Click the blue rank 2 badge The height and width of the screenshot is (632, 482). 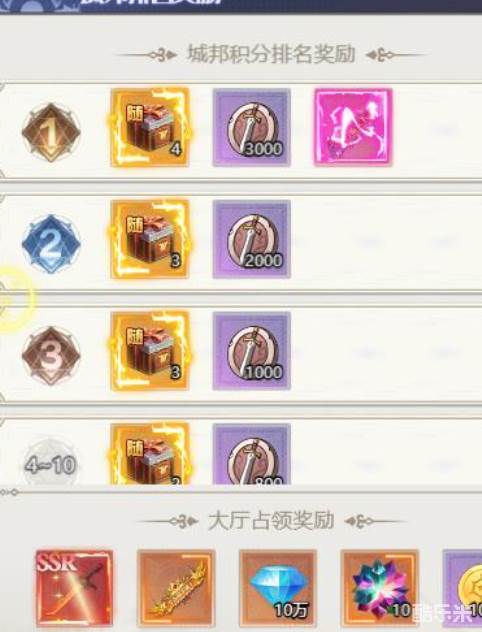pyautogui.click(x=51, y=244)
